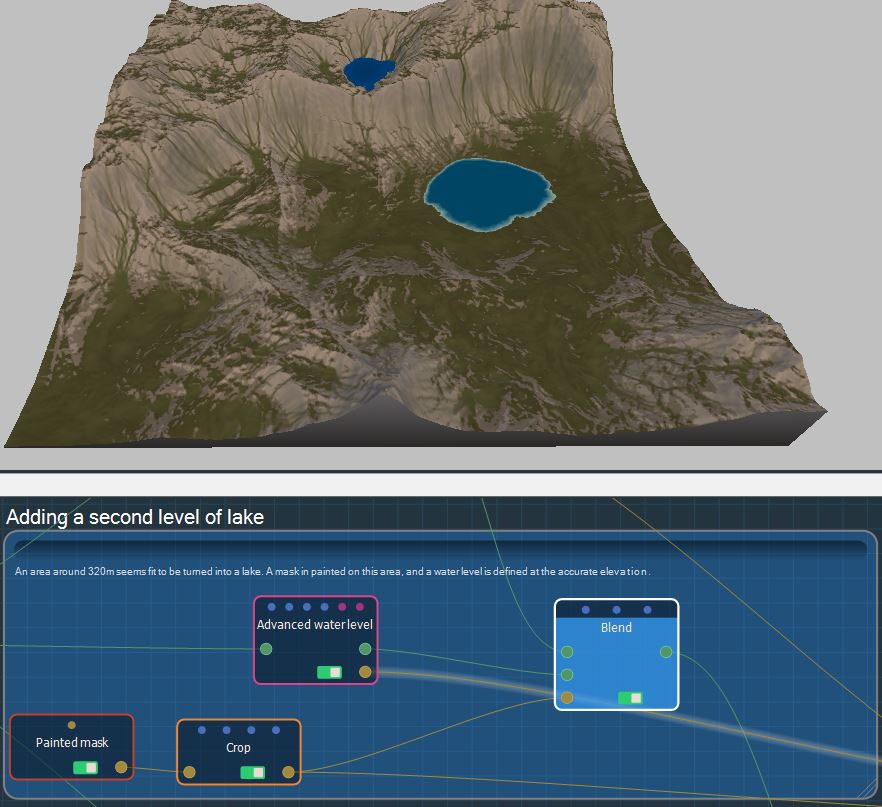Toggle the Crop node enable switch
The image size is (882, 807).
click(x=253, y=773)
